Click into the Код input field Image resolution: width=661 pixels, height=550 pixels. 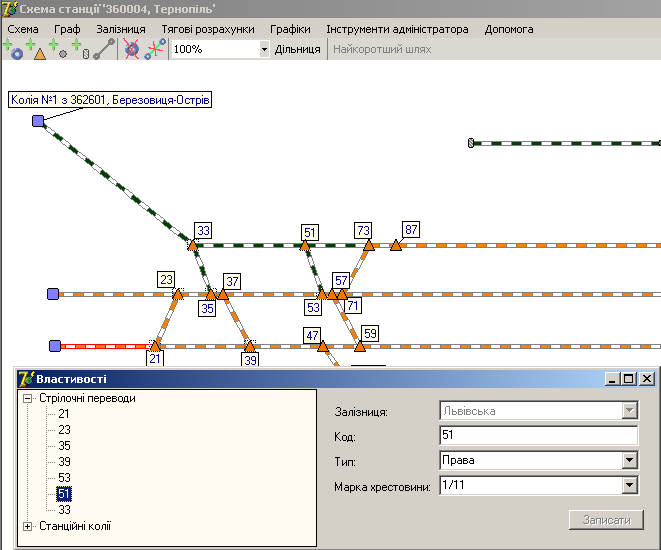click(x=538, y=436)
